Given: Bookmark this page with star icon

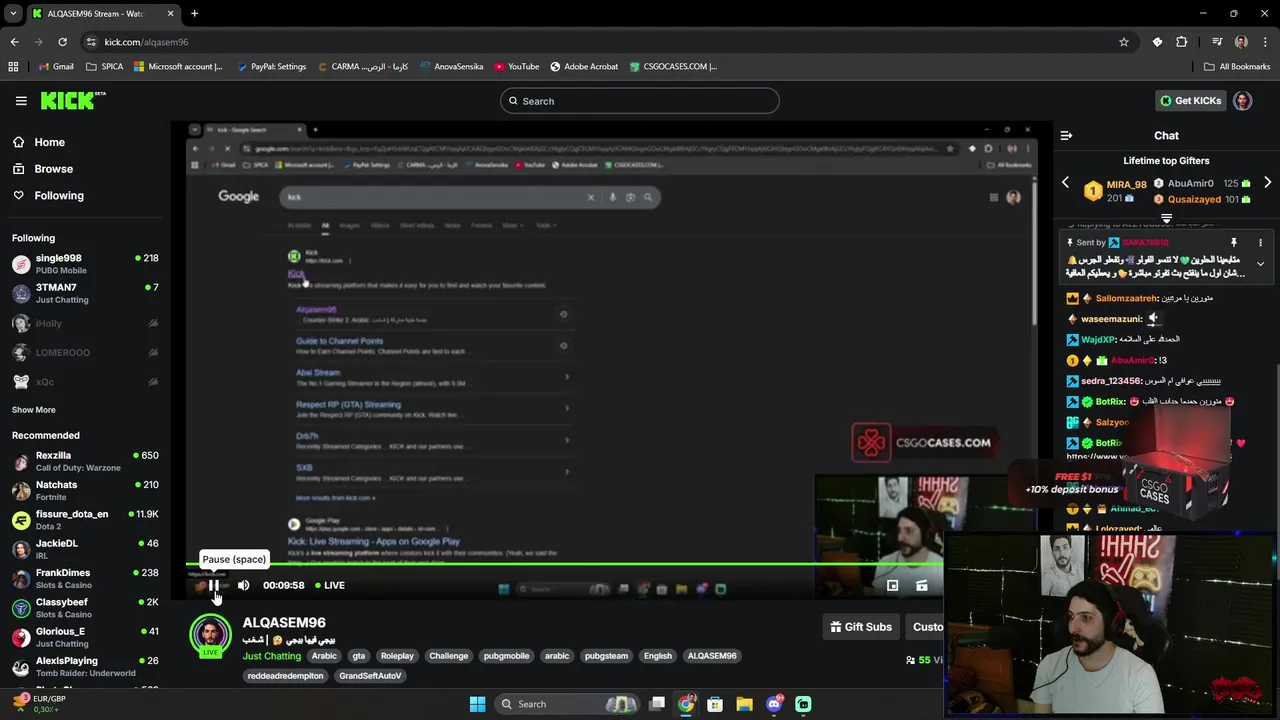Looking at the screenshot, I should point(1123,42).
